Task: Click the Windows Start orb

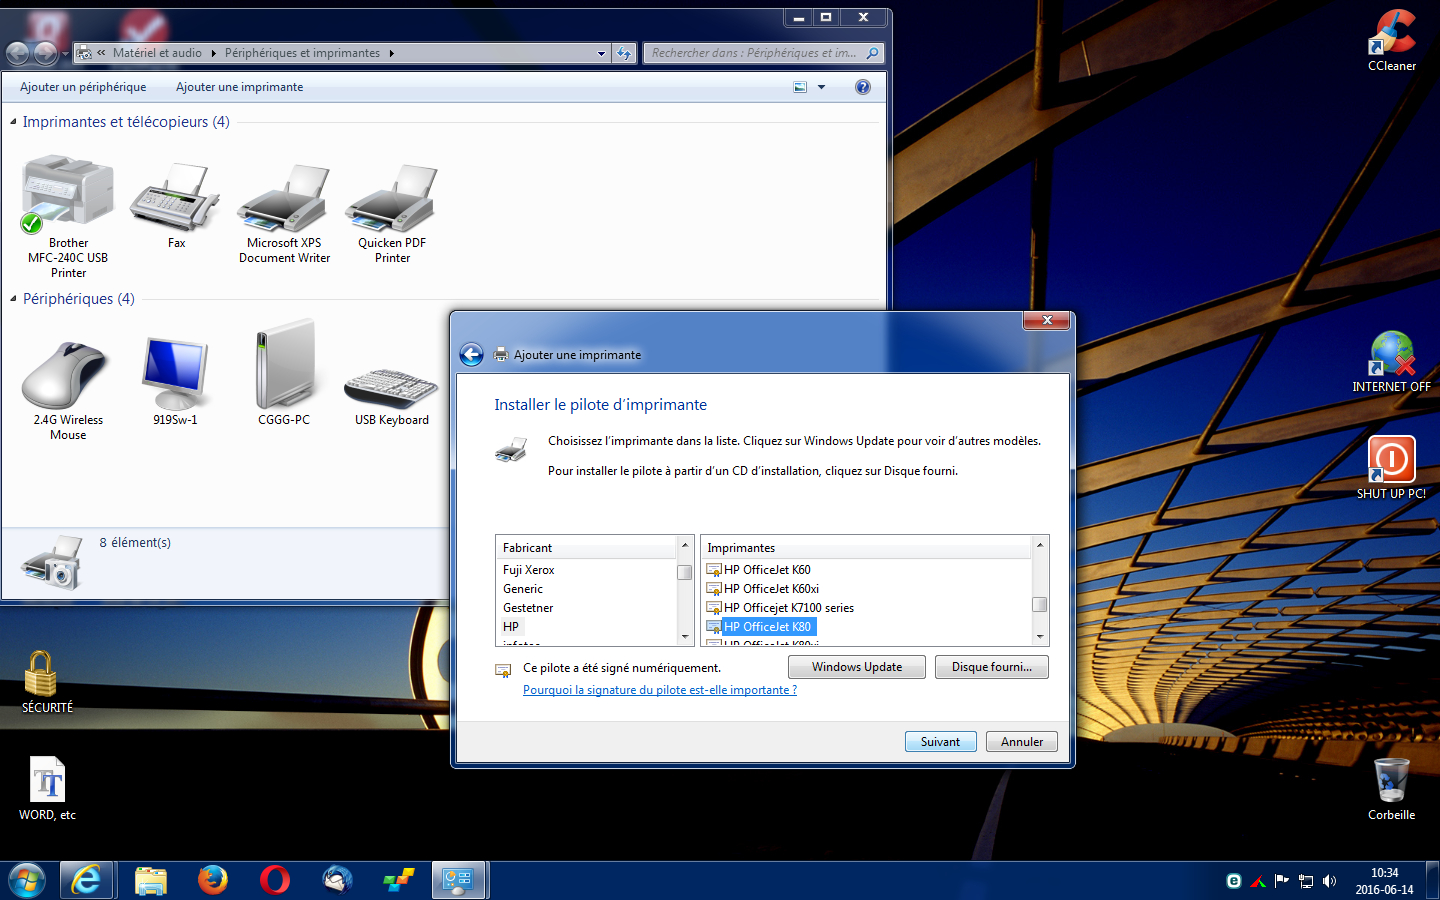Action: coord(27,880)
